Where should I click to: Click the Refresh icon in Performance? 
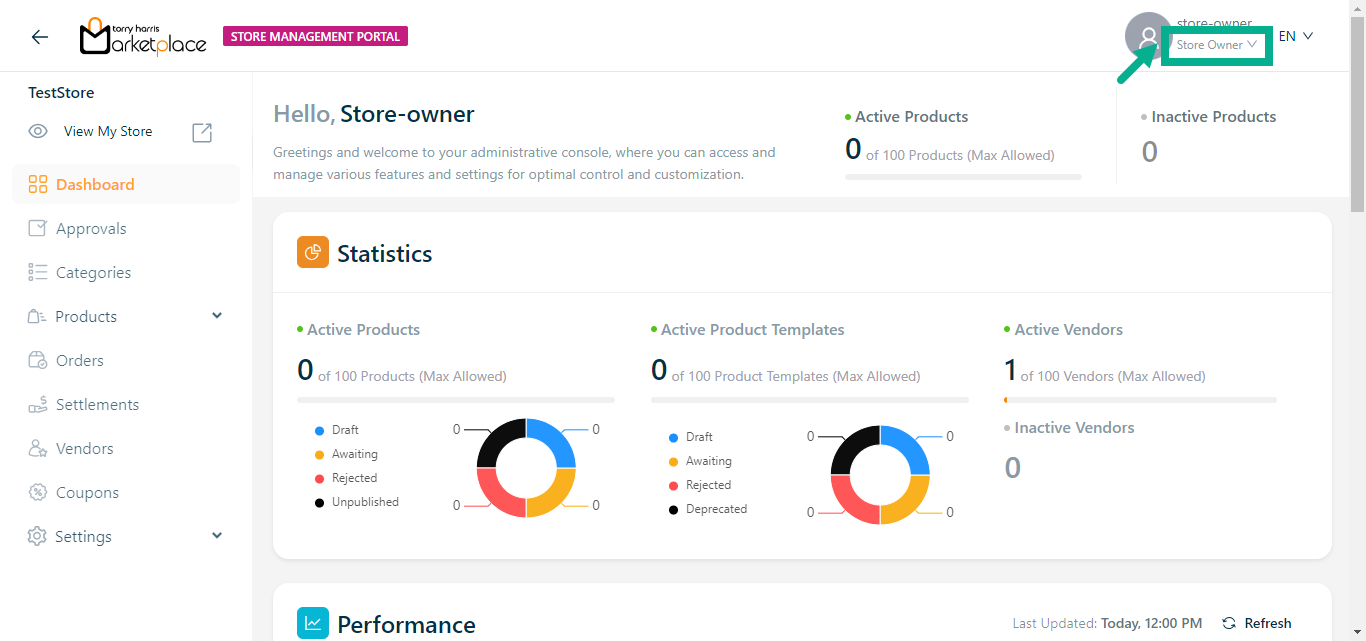[1229, 623]
